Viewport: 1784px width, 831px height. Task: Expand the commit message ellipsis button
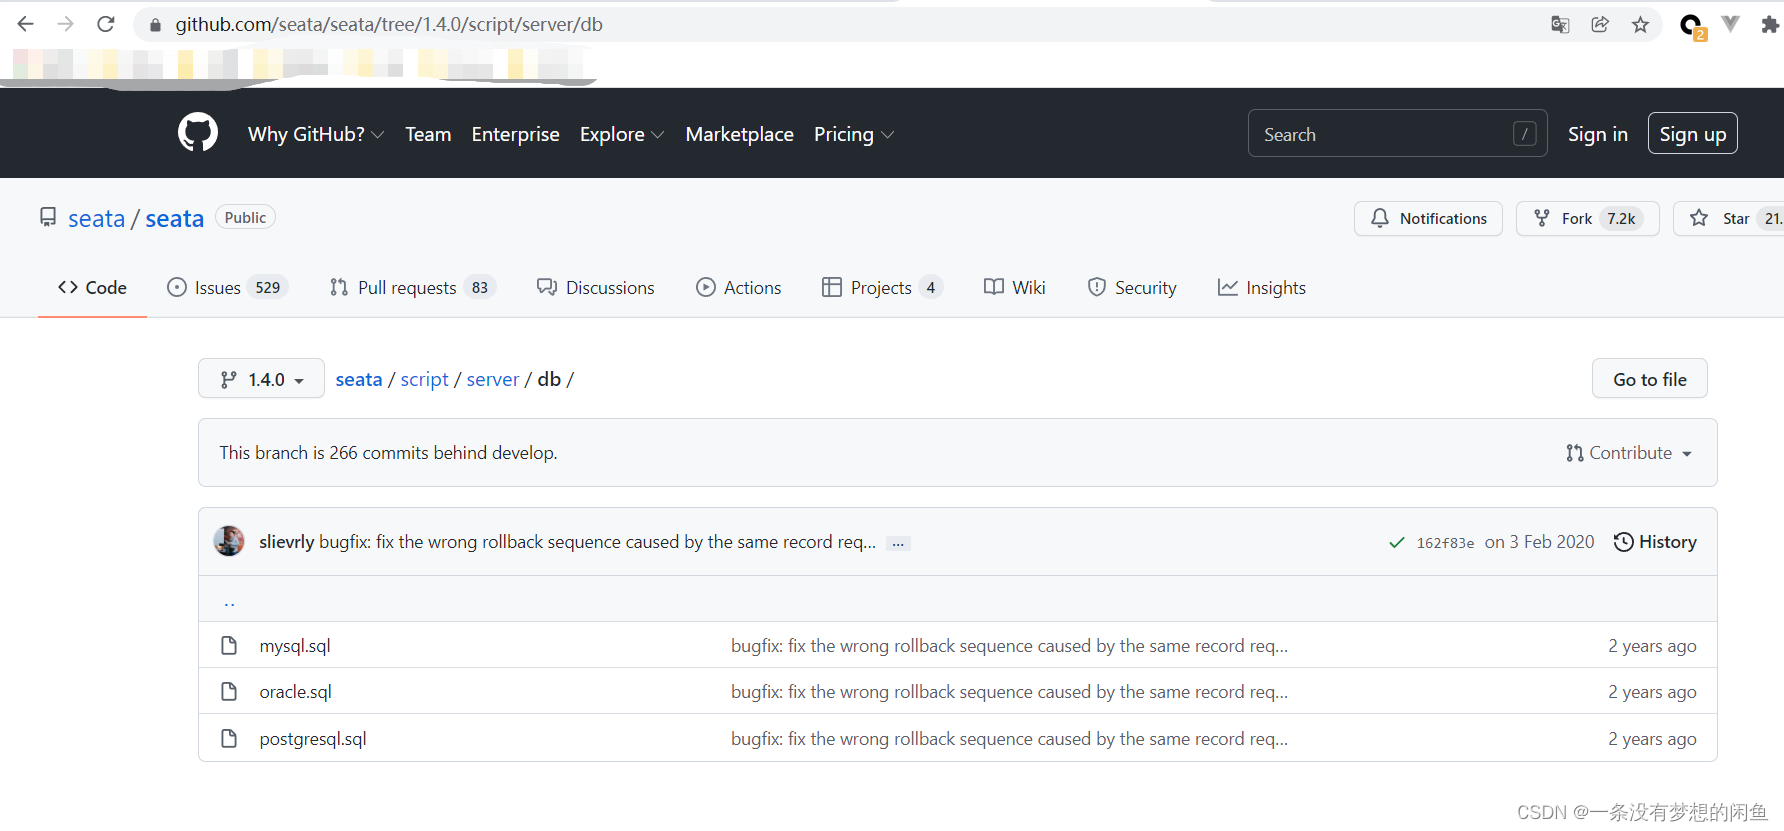tap(898, 543)
